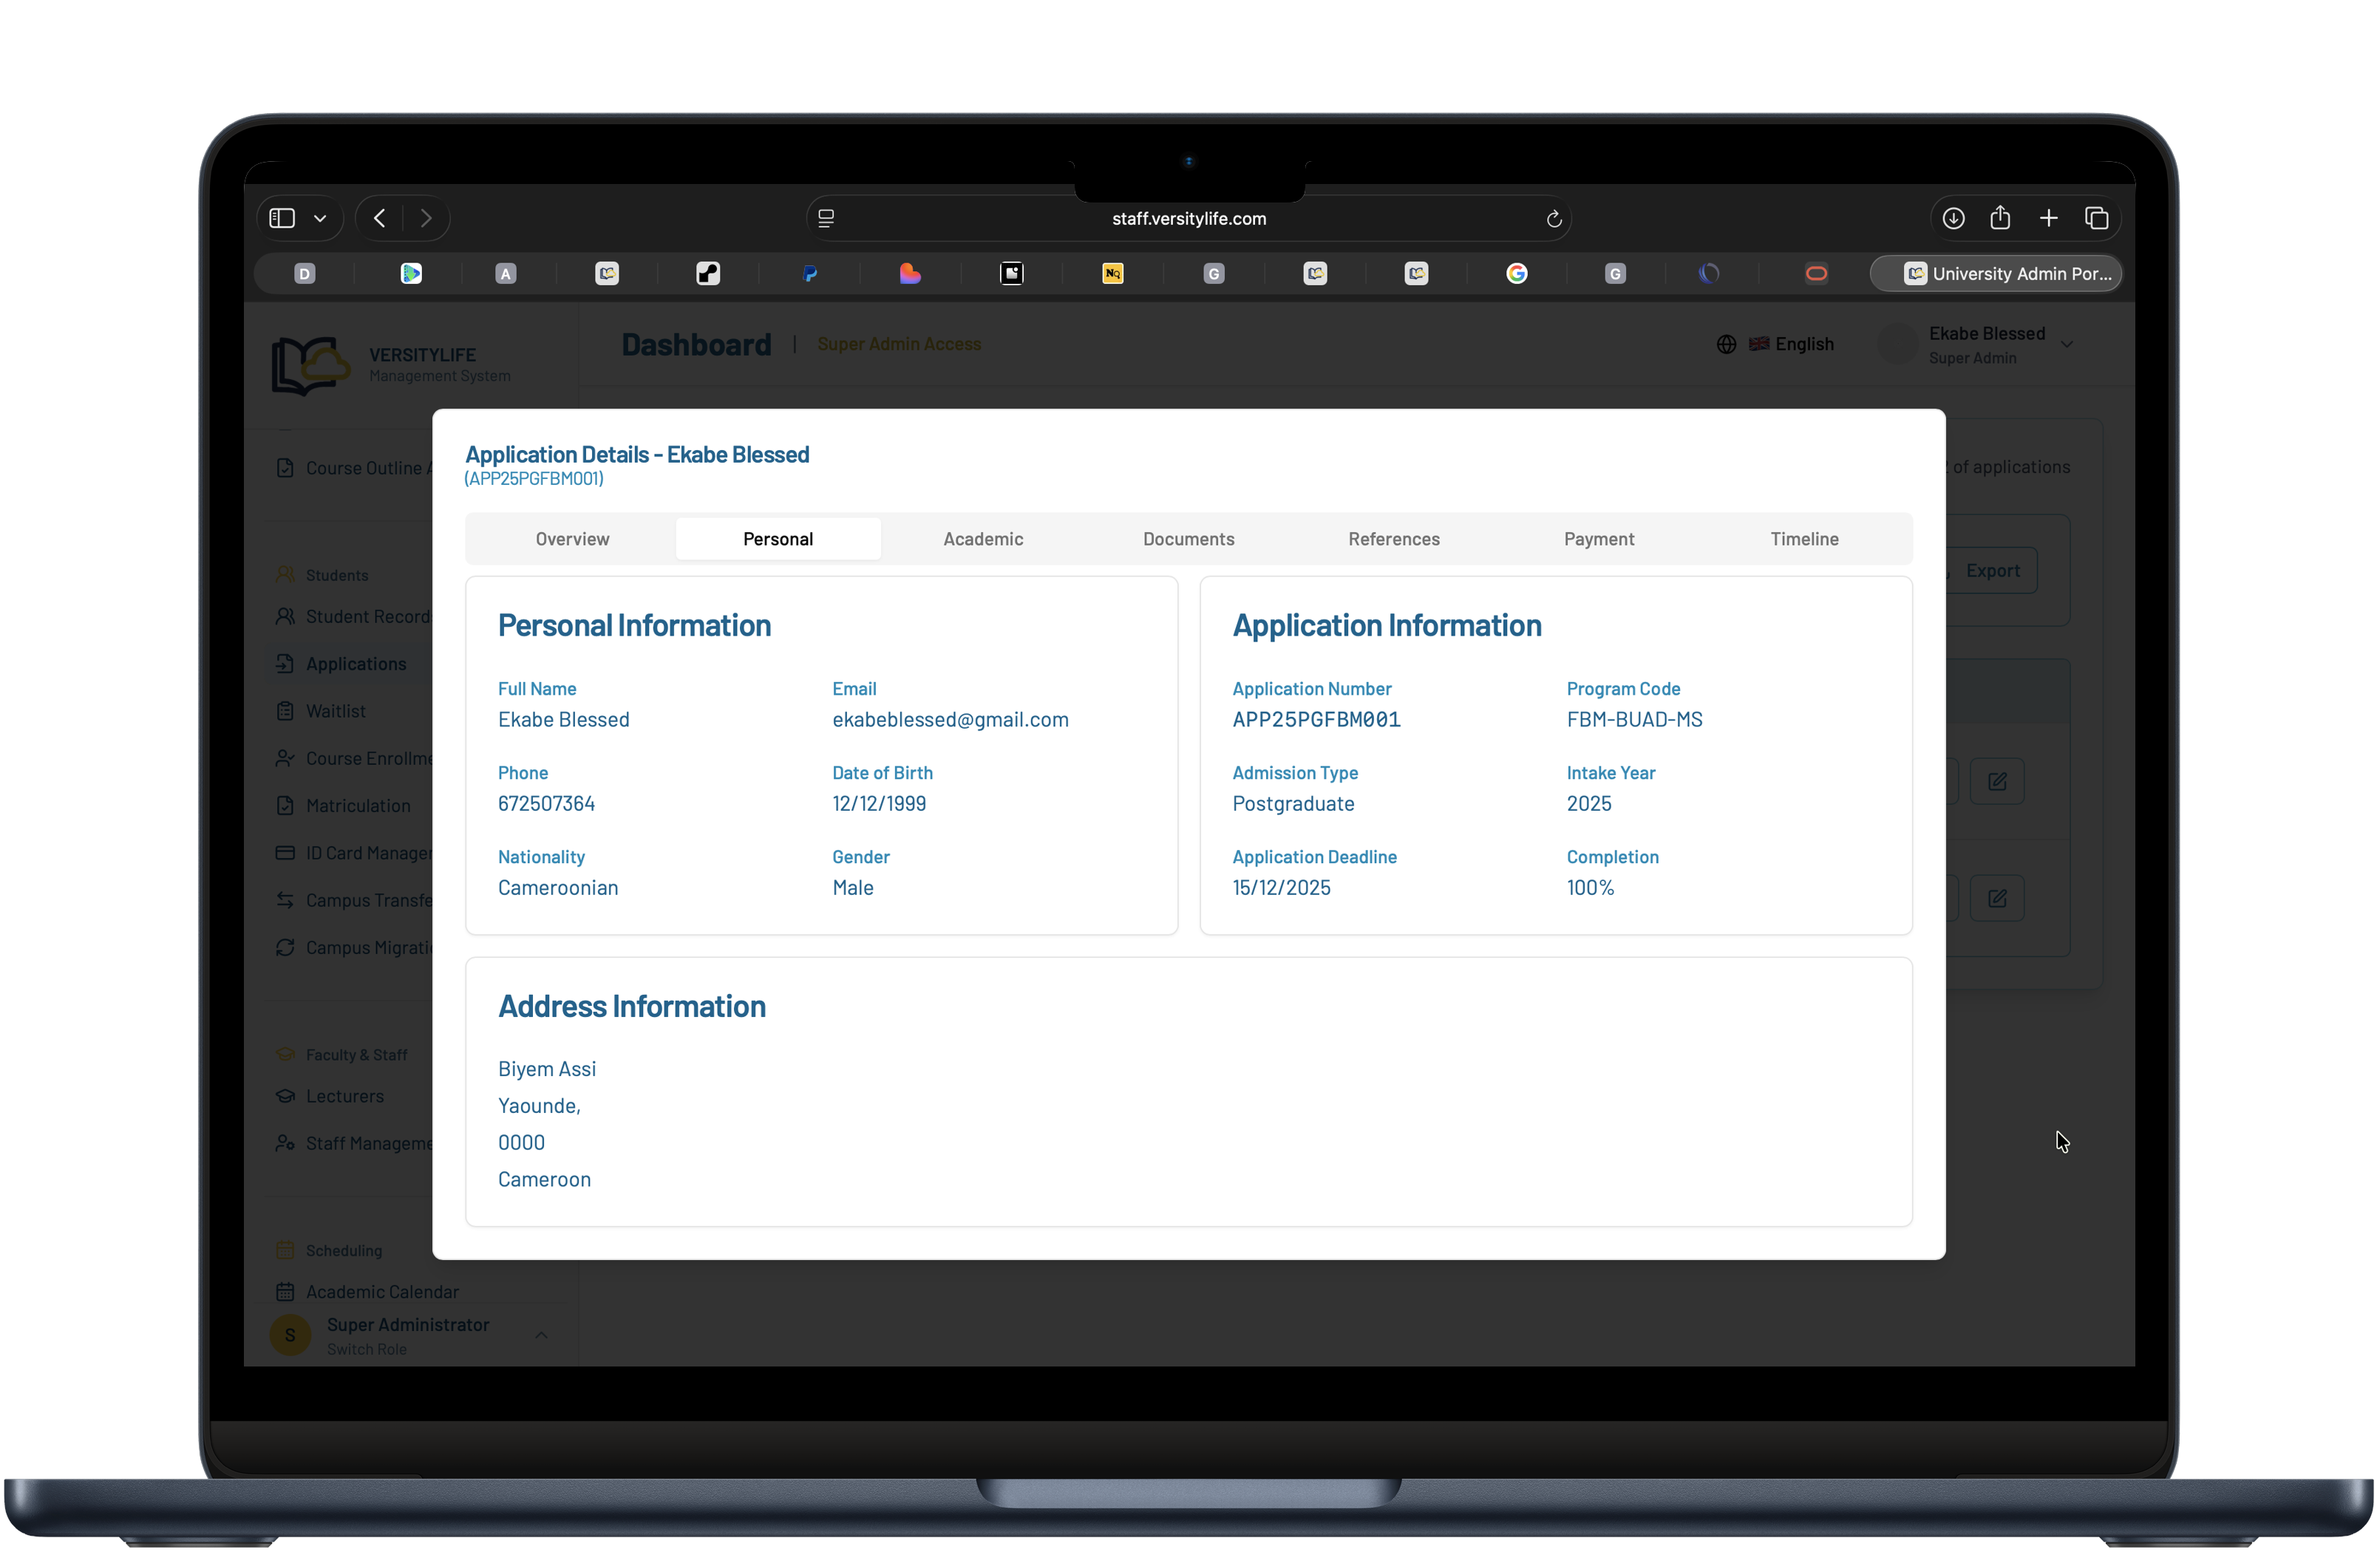The width and height of the screenshot is (2380, 1552).
Task: Open Waitlist via its clipboard icon
Action: pyautogui.click(x=285, y=710)
